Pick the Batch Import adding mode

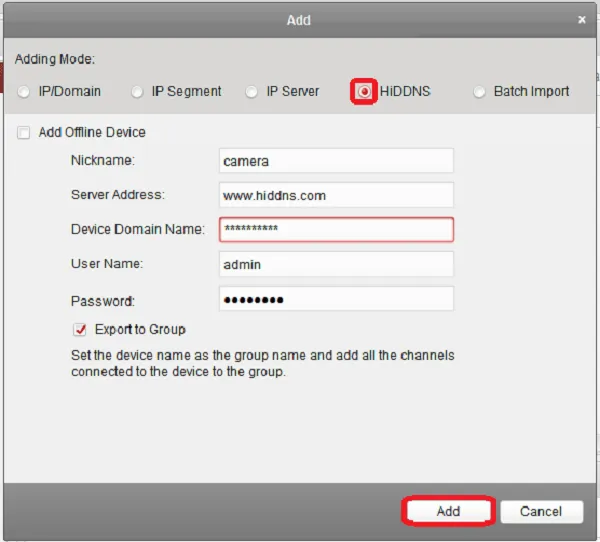click(479, 92)
